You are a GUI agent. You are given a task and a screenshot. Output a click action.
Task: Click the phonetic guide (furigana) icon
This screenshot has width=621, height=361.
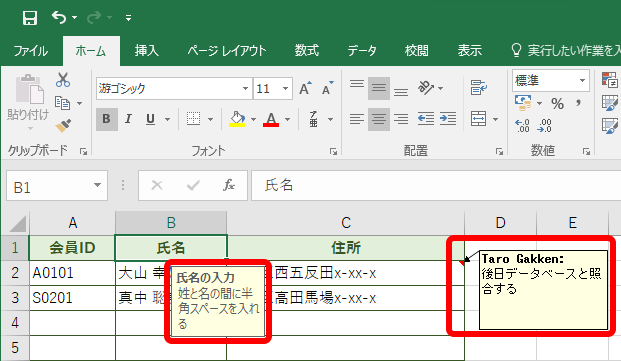coord(314,119)
